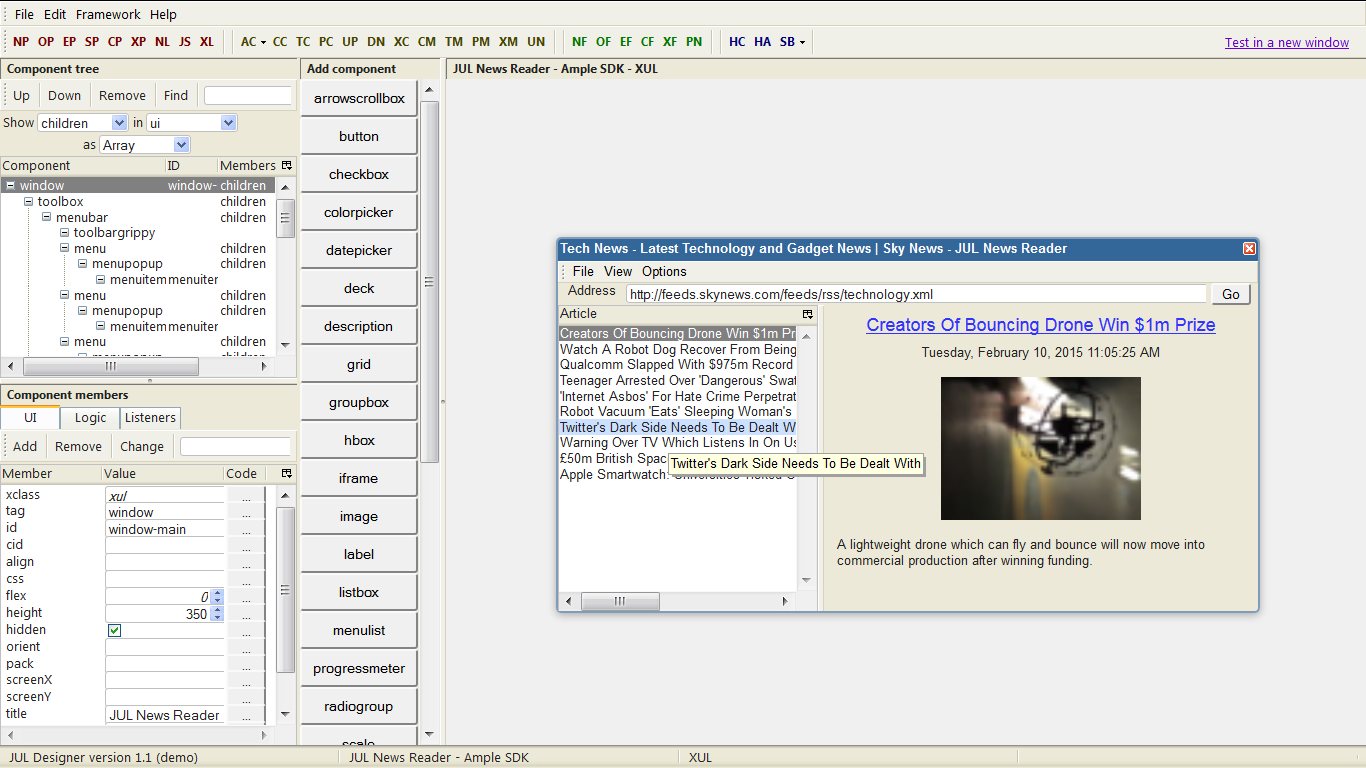Uncheck the hidden property checkbox
This screenshot has height=768, width=1366.
[114, 630]
